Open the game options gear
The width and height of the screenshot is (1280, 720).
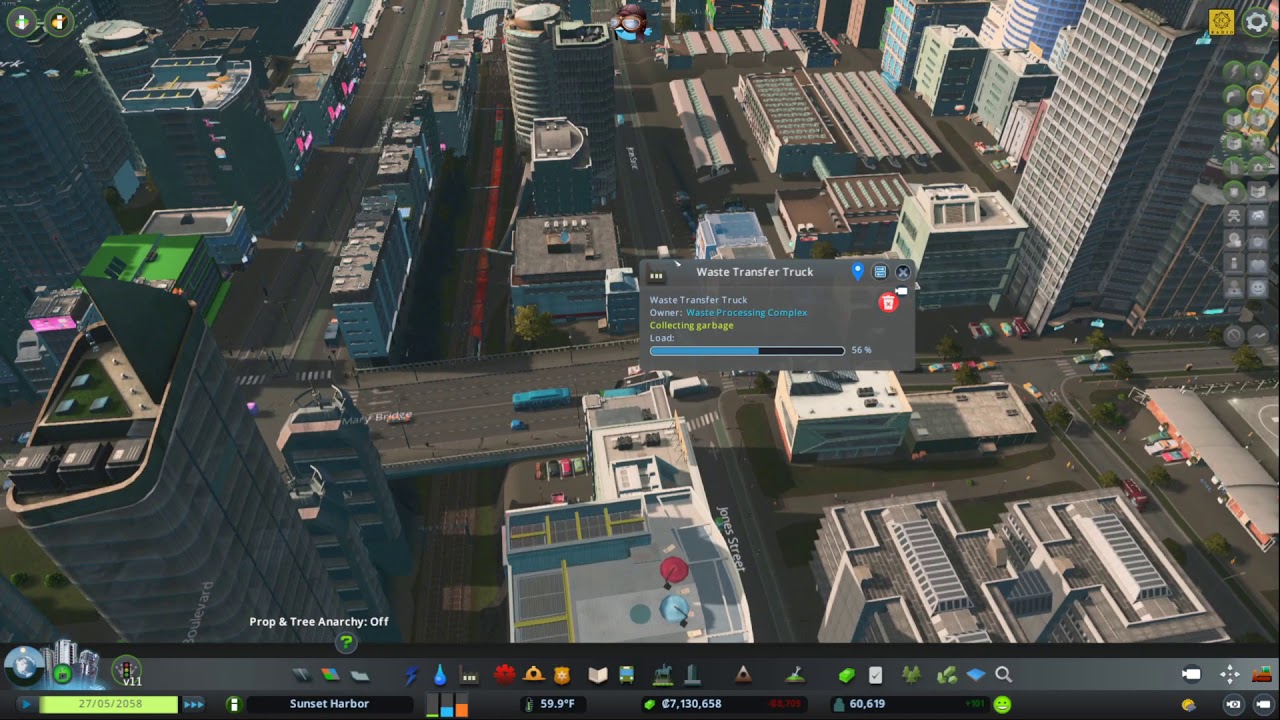click(1256, 22)
